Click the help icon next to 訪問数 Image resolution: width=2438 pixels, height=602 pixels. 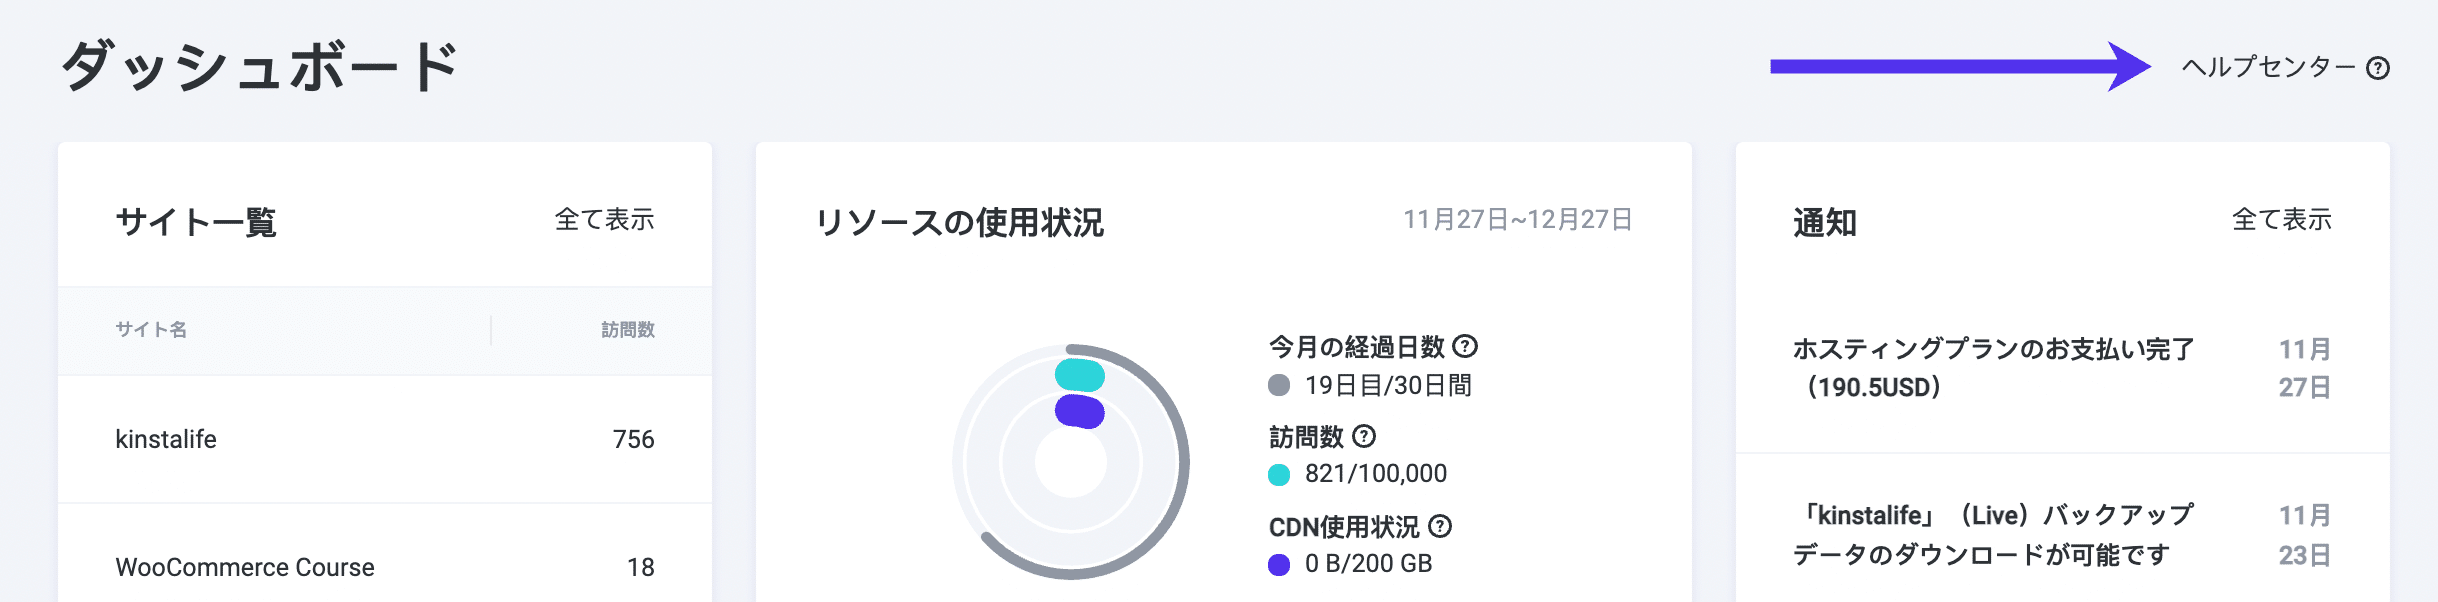[1364, 436]
